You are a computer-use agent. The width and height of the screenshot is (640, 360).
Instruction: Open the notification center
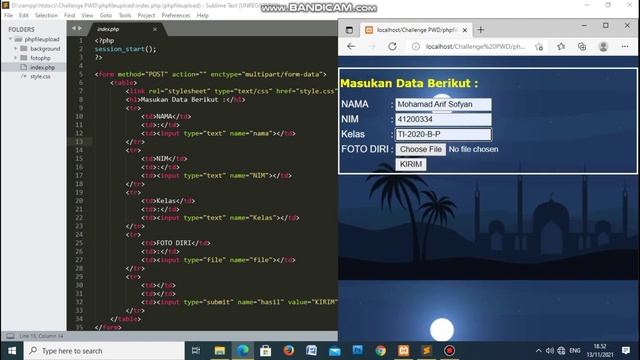click(x=626, y=351)
